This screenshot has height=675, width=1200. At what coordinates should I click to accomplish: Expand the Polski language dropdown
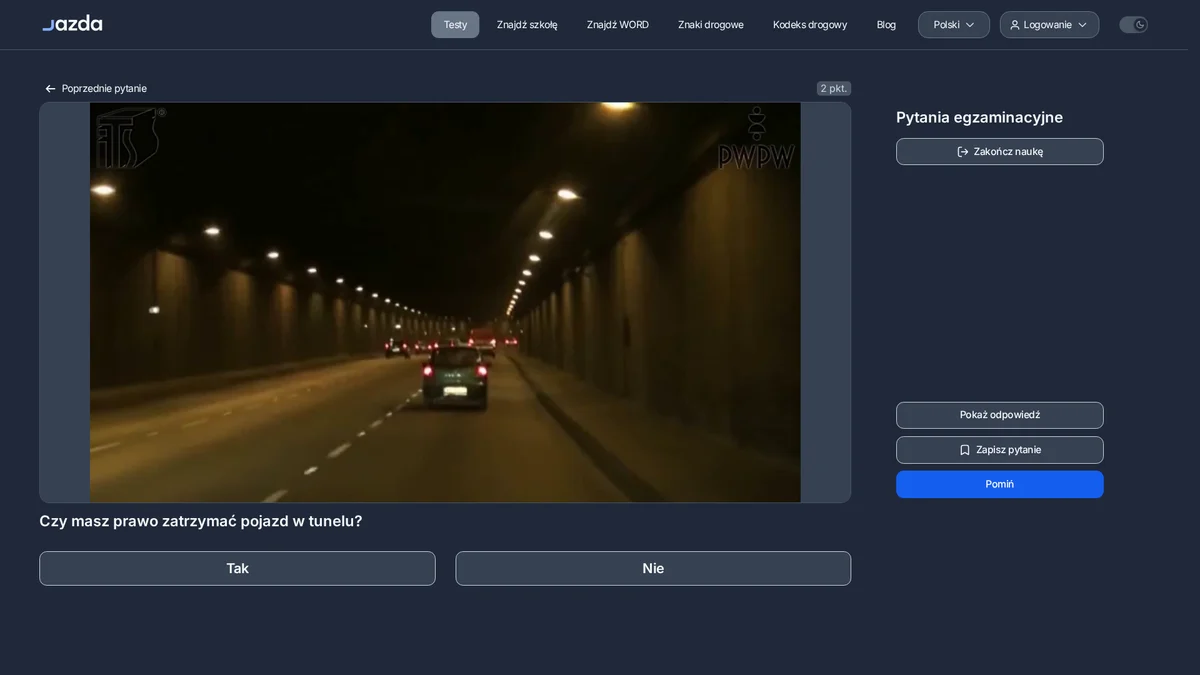[954, 25]
